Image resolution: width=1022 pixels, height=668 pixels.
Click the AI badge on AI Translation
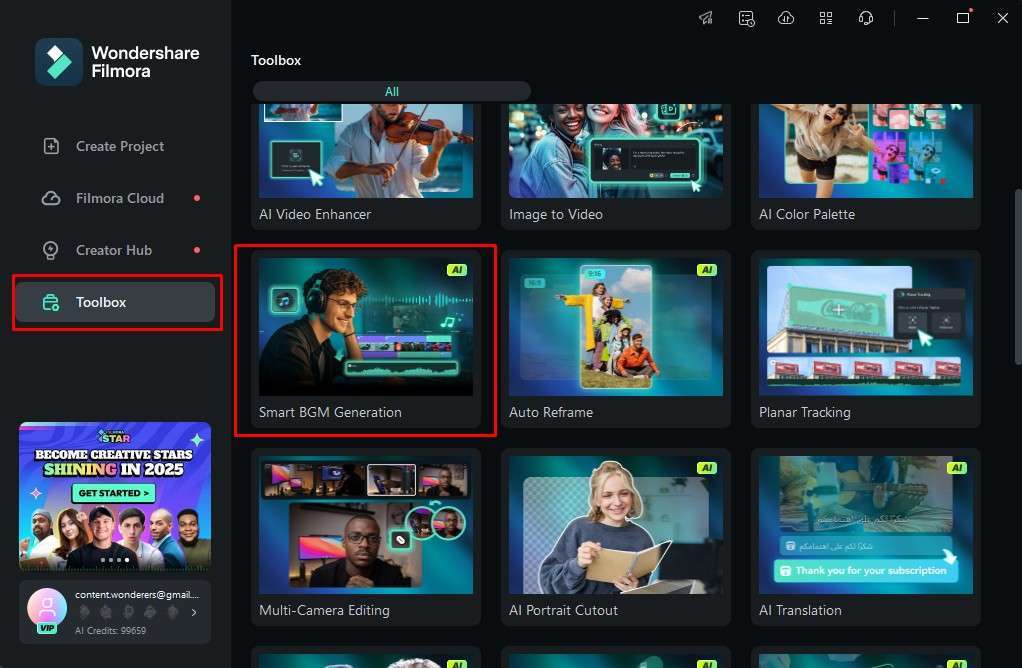957,468
